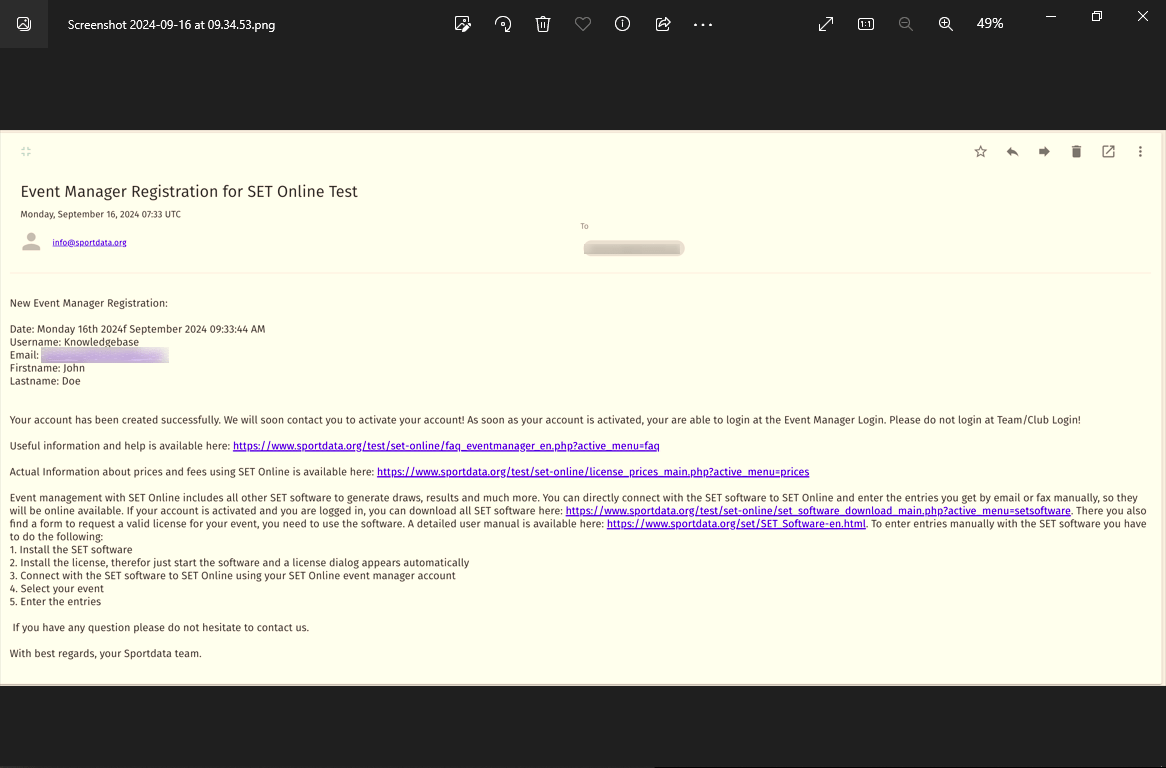
Task: Open the faq_eventmanager_en.php help link
Action: click(446, 446)
